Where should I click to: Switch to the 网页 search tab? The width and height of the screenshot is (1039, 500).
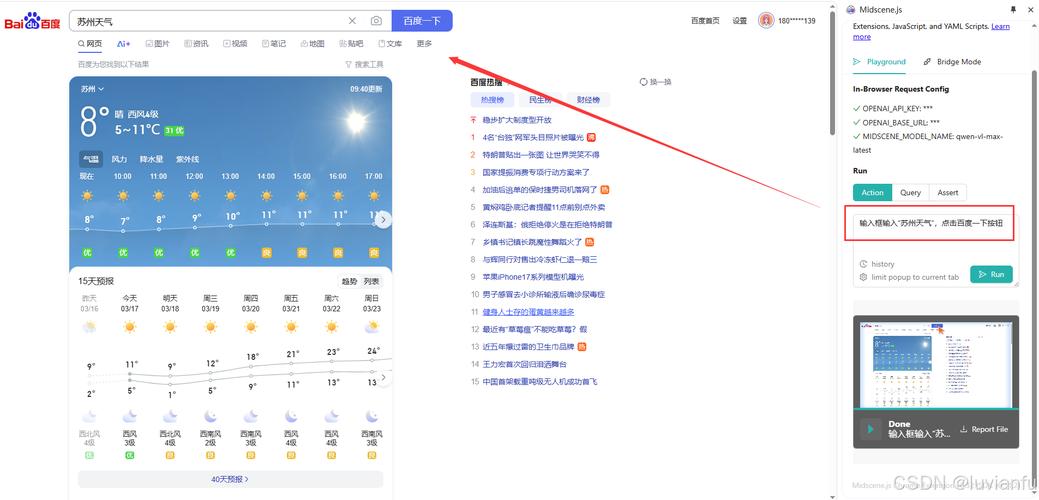tap(89, 44)
